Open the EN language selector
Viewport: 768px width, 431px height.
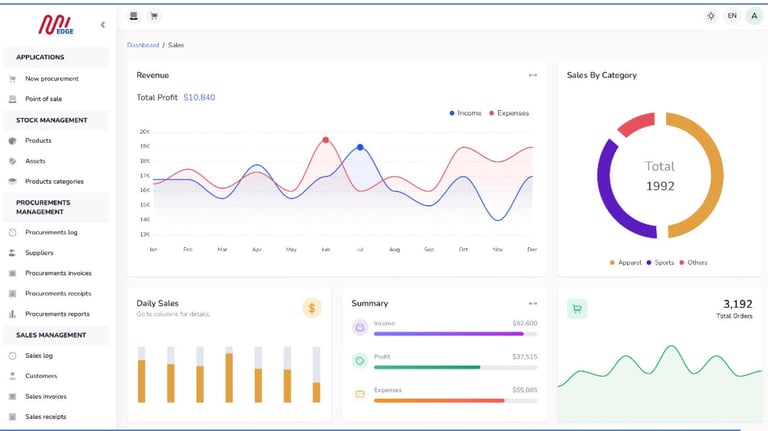[732, 16]
